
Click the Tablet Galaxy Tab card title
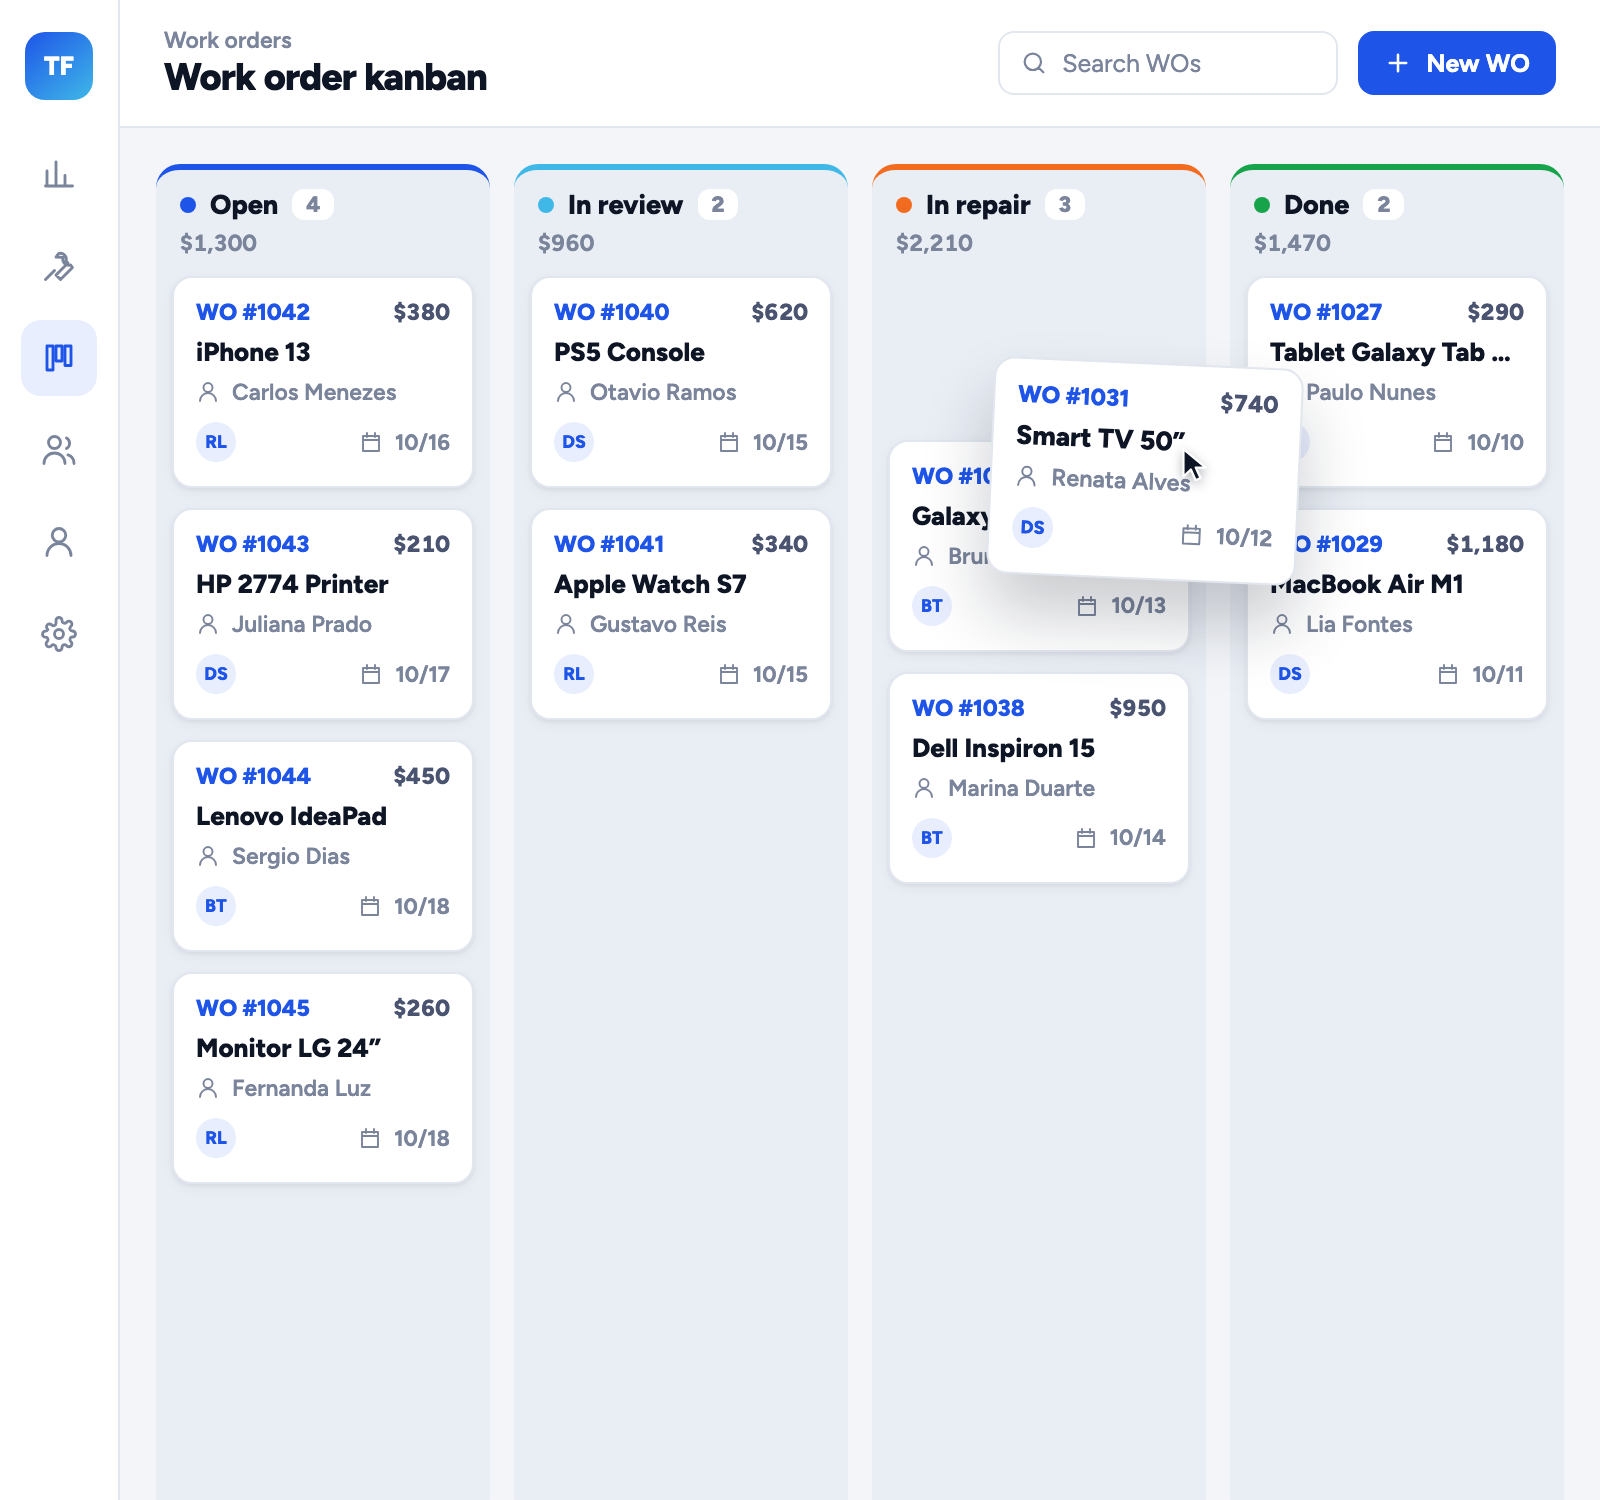tap(1390, 352)
